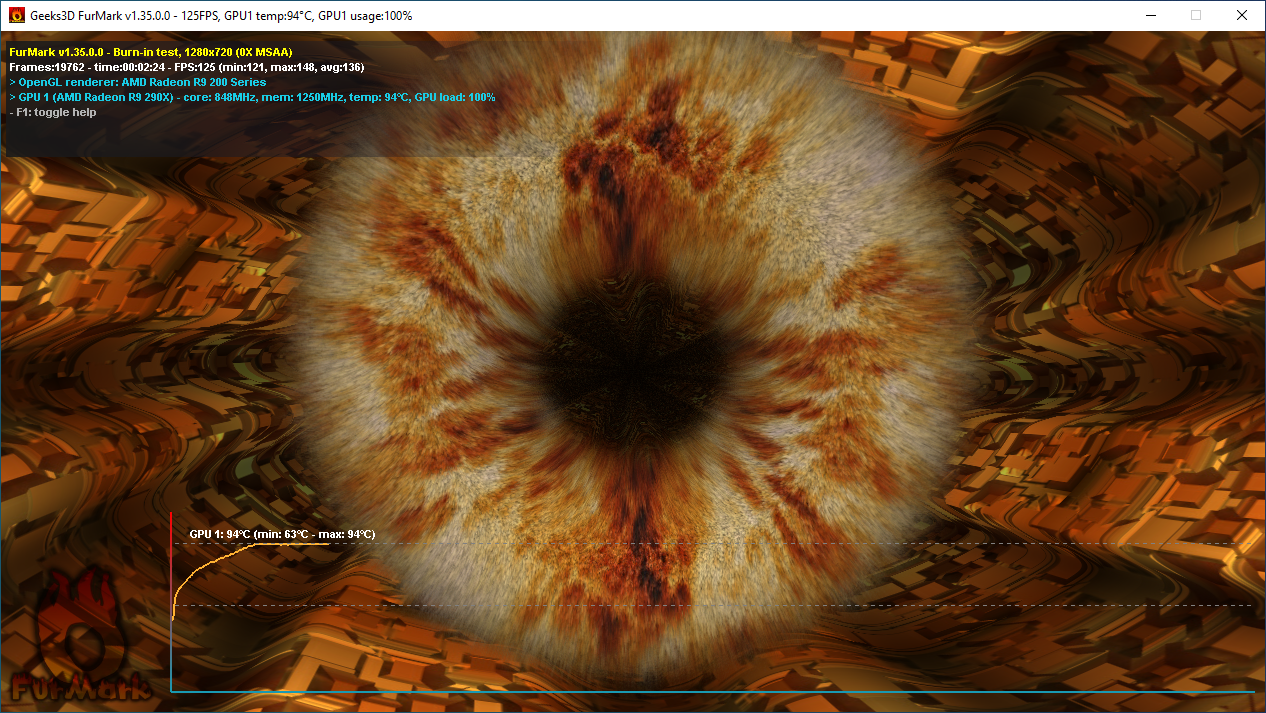Close the FurMark burn-in window

pos(1242,15)
